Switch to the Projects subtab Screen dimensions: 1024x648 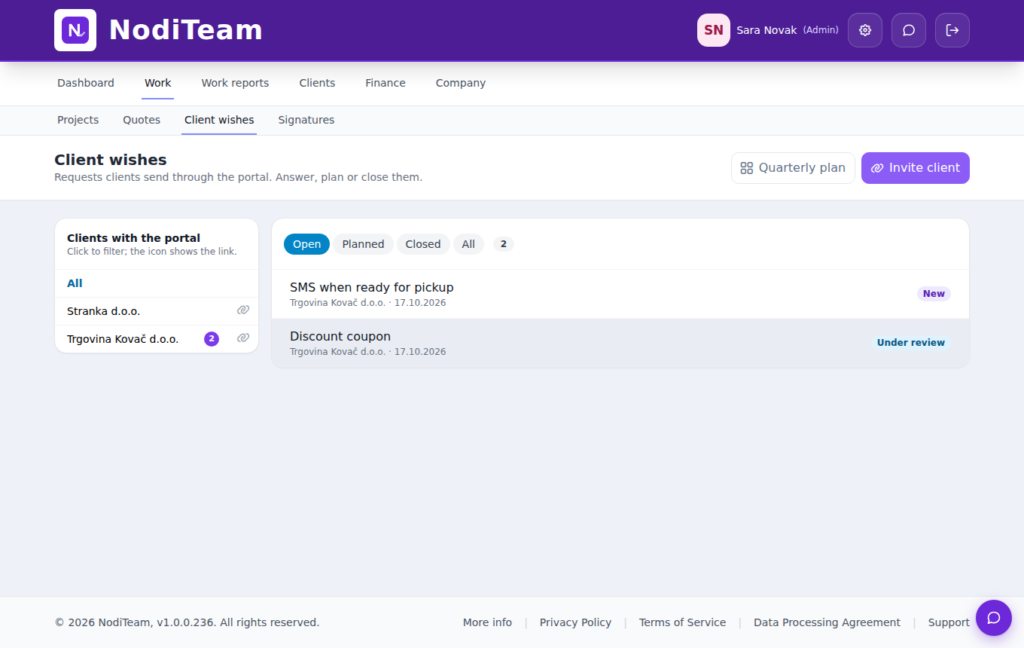click(78, 120)
